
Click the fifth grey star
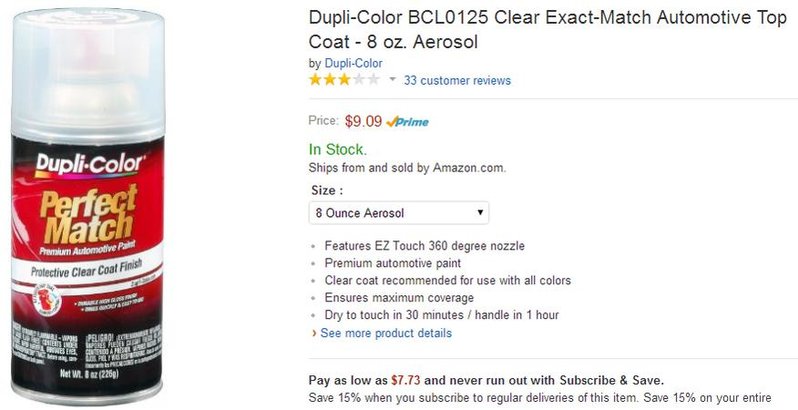(x=373, y=80)
